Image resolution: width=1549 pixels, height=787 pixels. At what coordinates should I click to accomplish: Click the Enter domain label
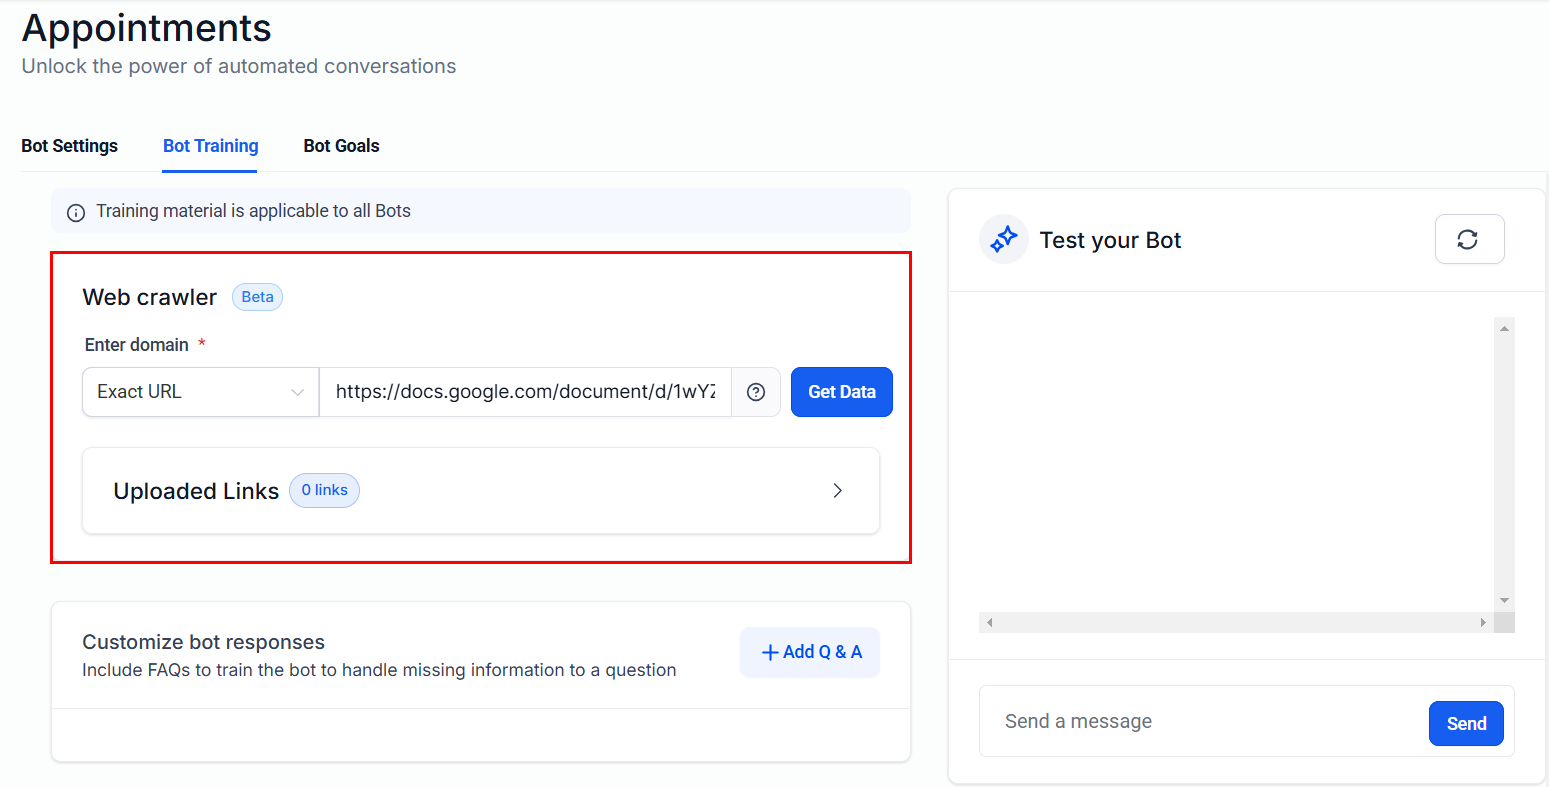click(137, 345)
